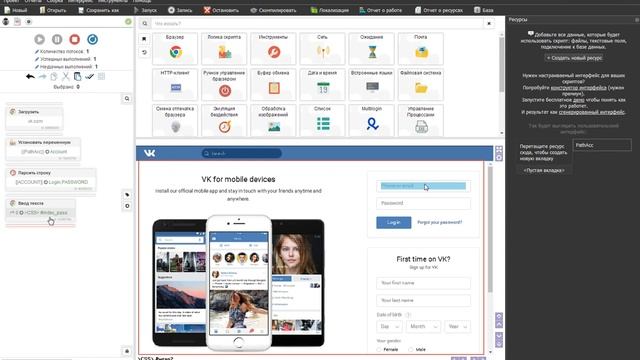Image resolution: width=640 pixels, height=360 pixels.
Task: Click the checkmark icon in scenario toolbar
Action: 89,76
